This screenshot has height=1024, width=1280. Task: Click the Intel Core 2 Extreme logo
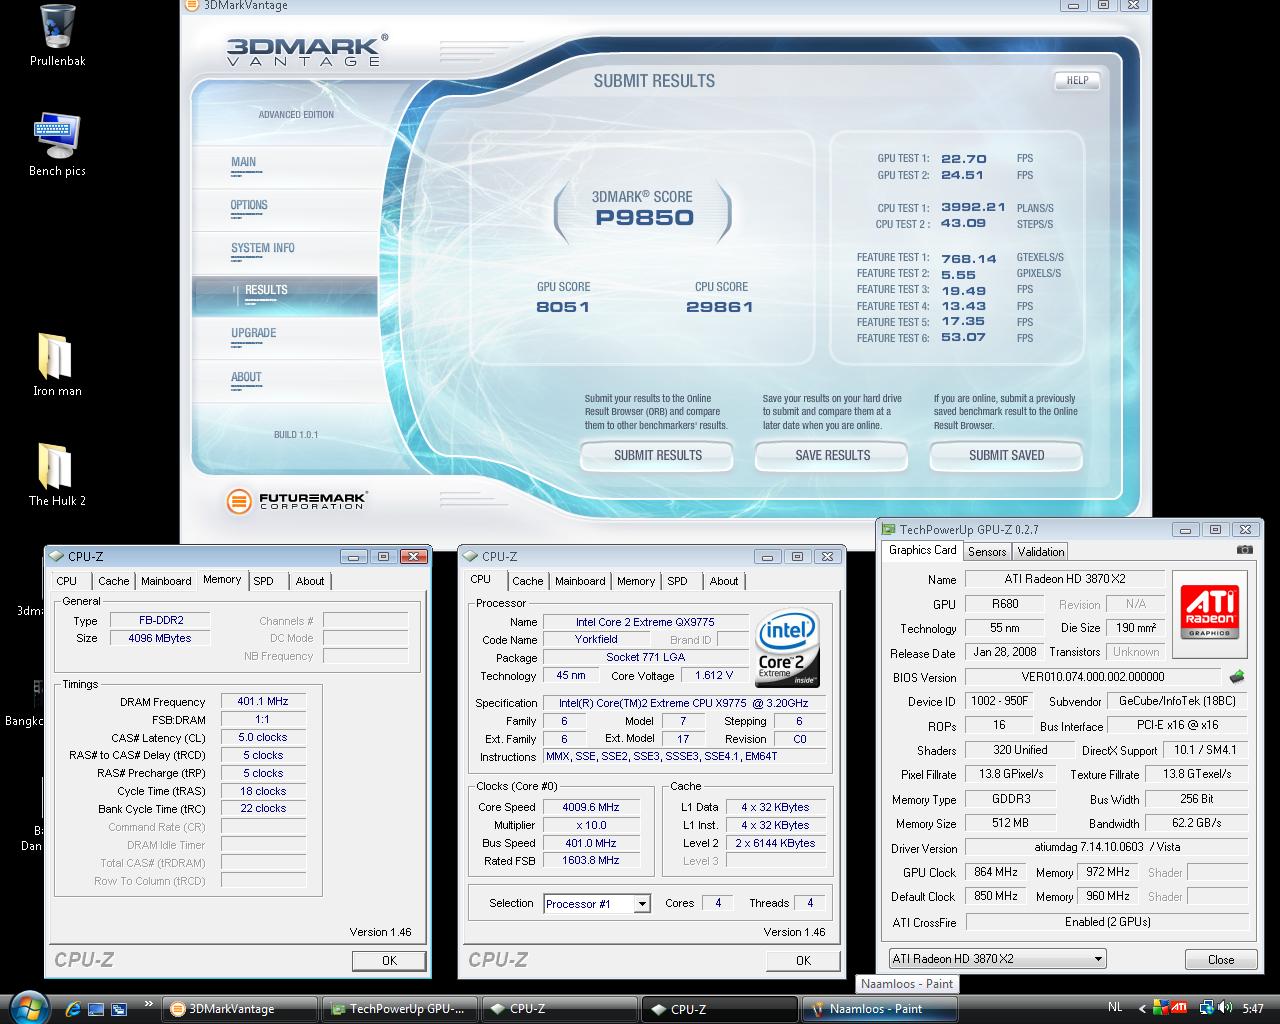coord(788,647)
